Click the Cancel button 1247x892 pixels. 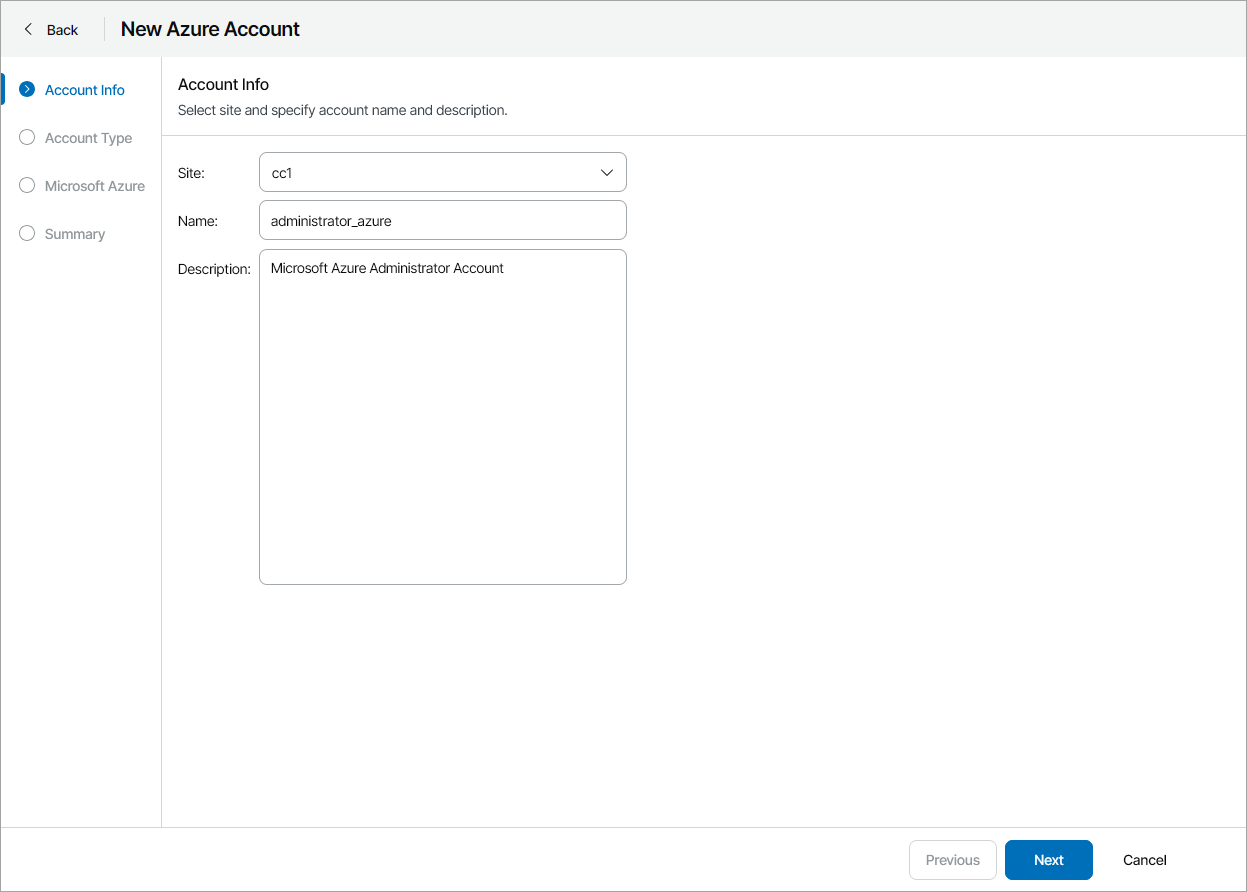click(1145, 860)
